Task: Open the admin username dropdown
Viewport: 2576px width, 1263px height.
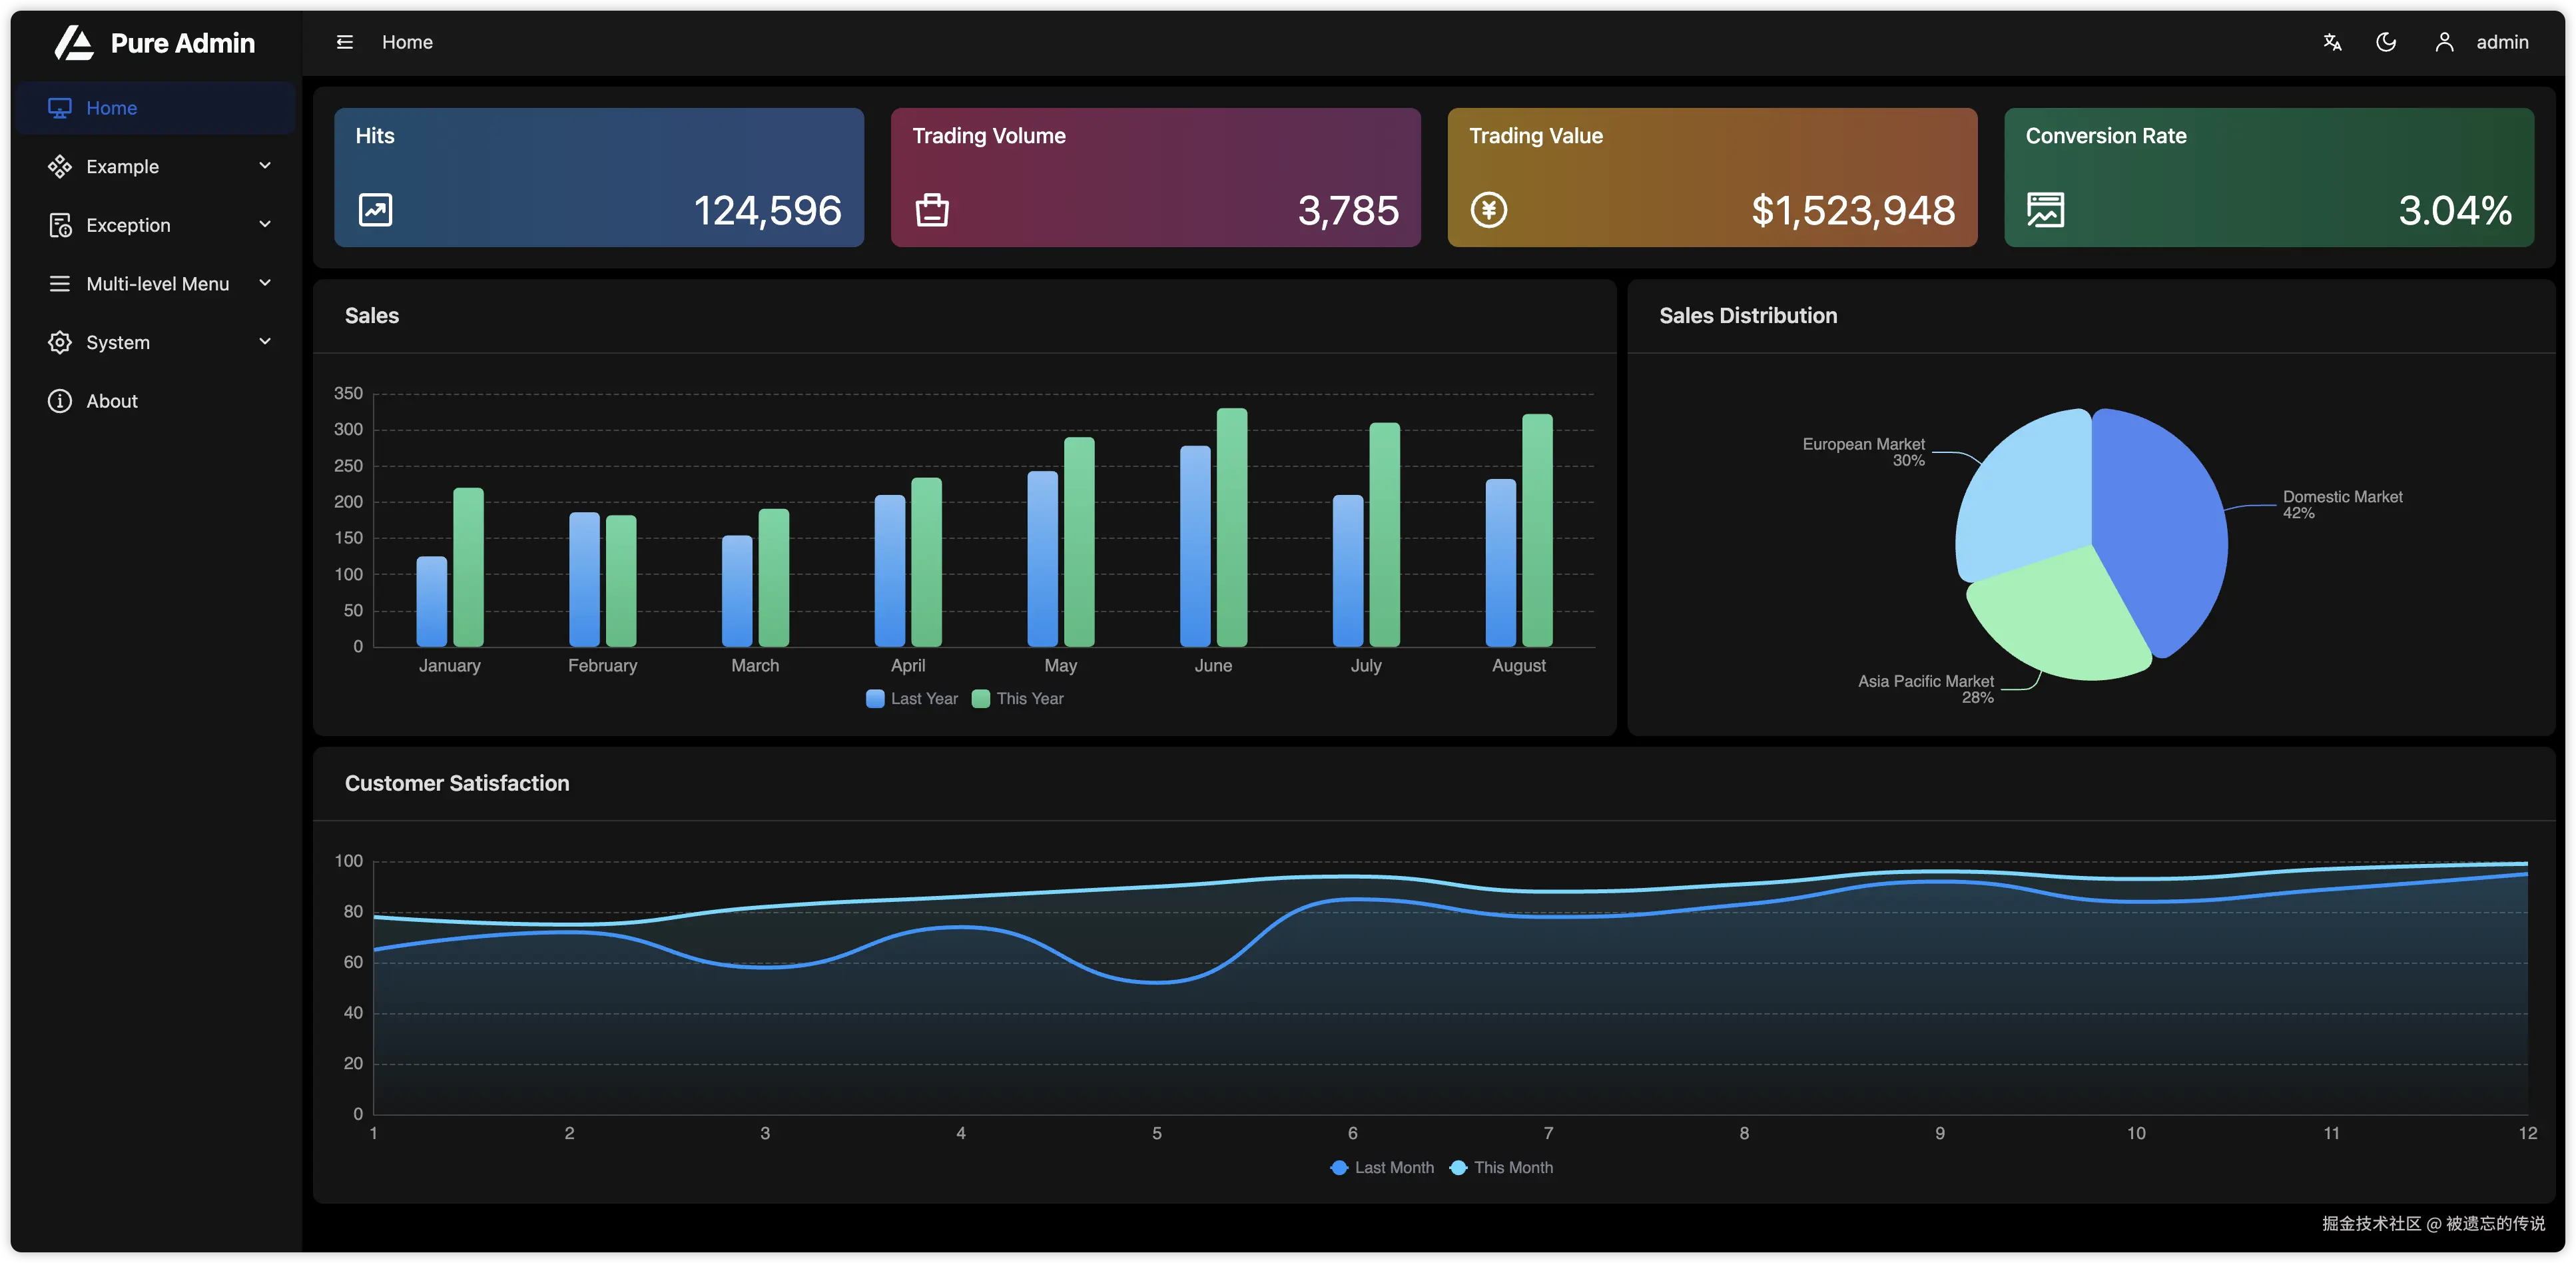Action: click(2502, 42)
